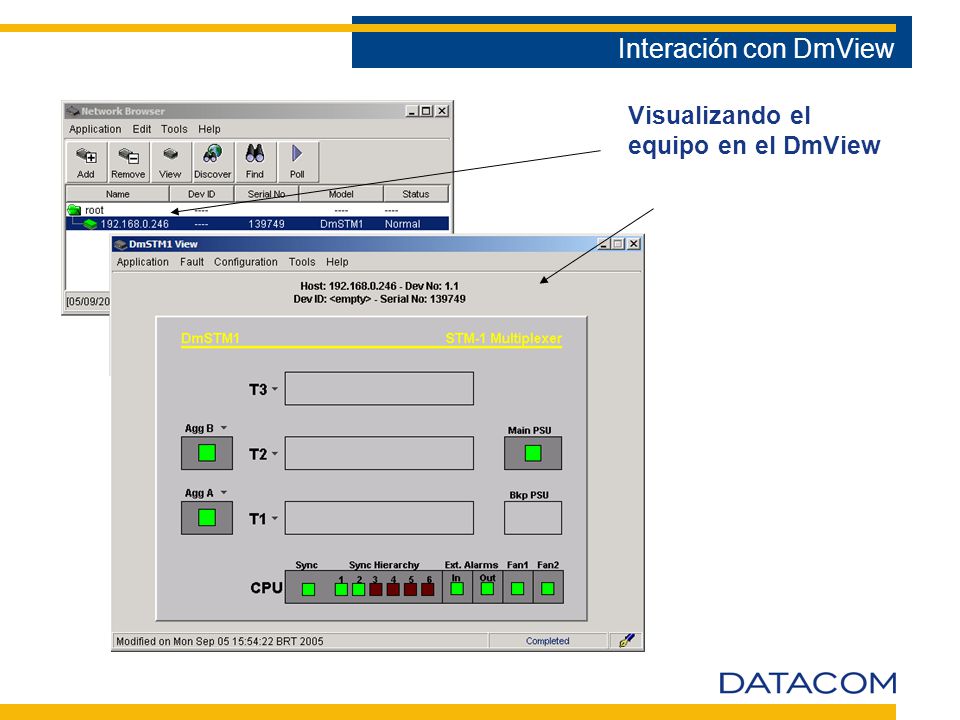Click the Dev ID: <empty> Serial No line
Screen dimensions: 960x720
click(379, 299)
